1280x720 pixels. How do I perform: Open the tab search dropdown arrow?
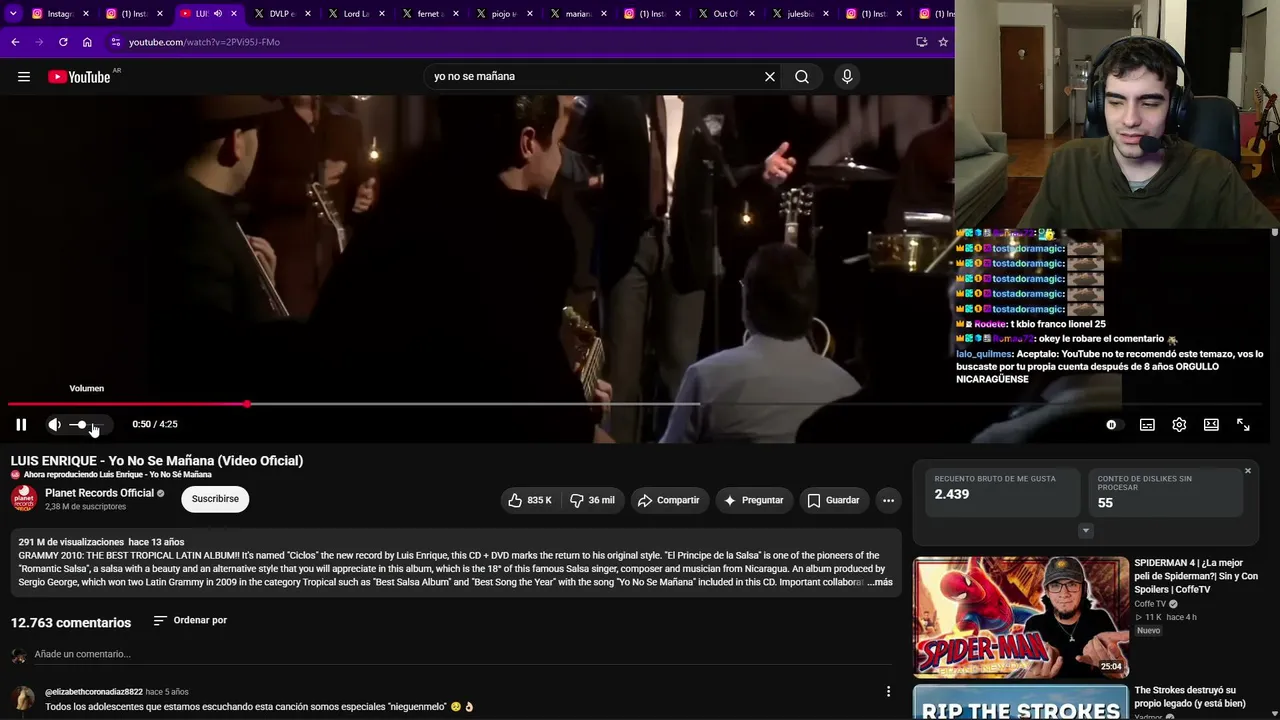13,14
